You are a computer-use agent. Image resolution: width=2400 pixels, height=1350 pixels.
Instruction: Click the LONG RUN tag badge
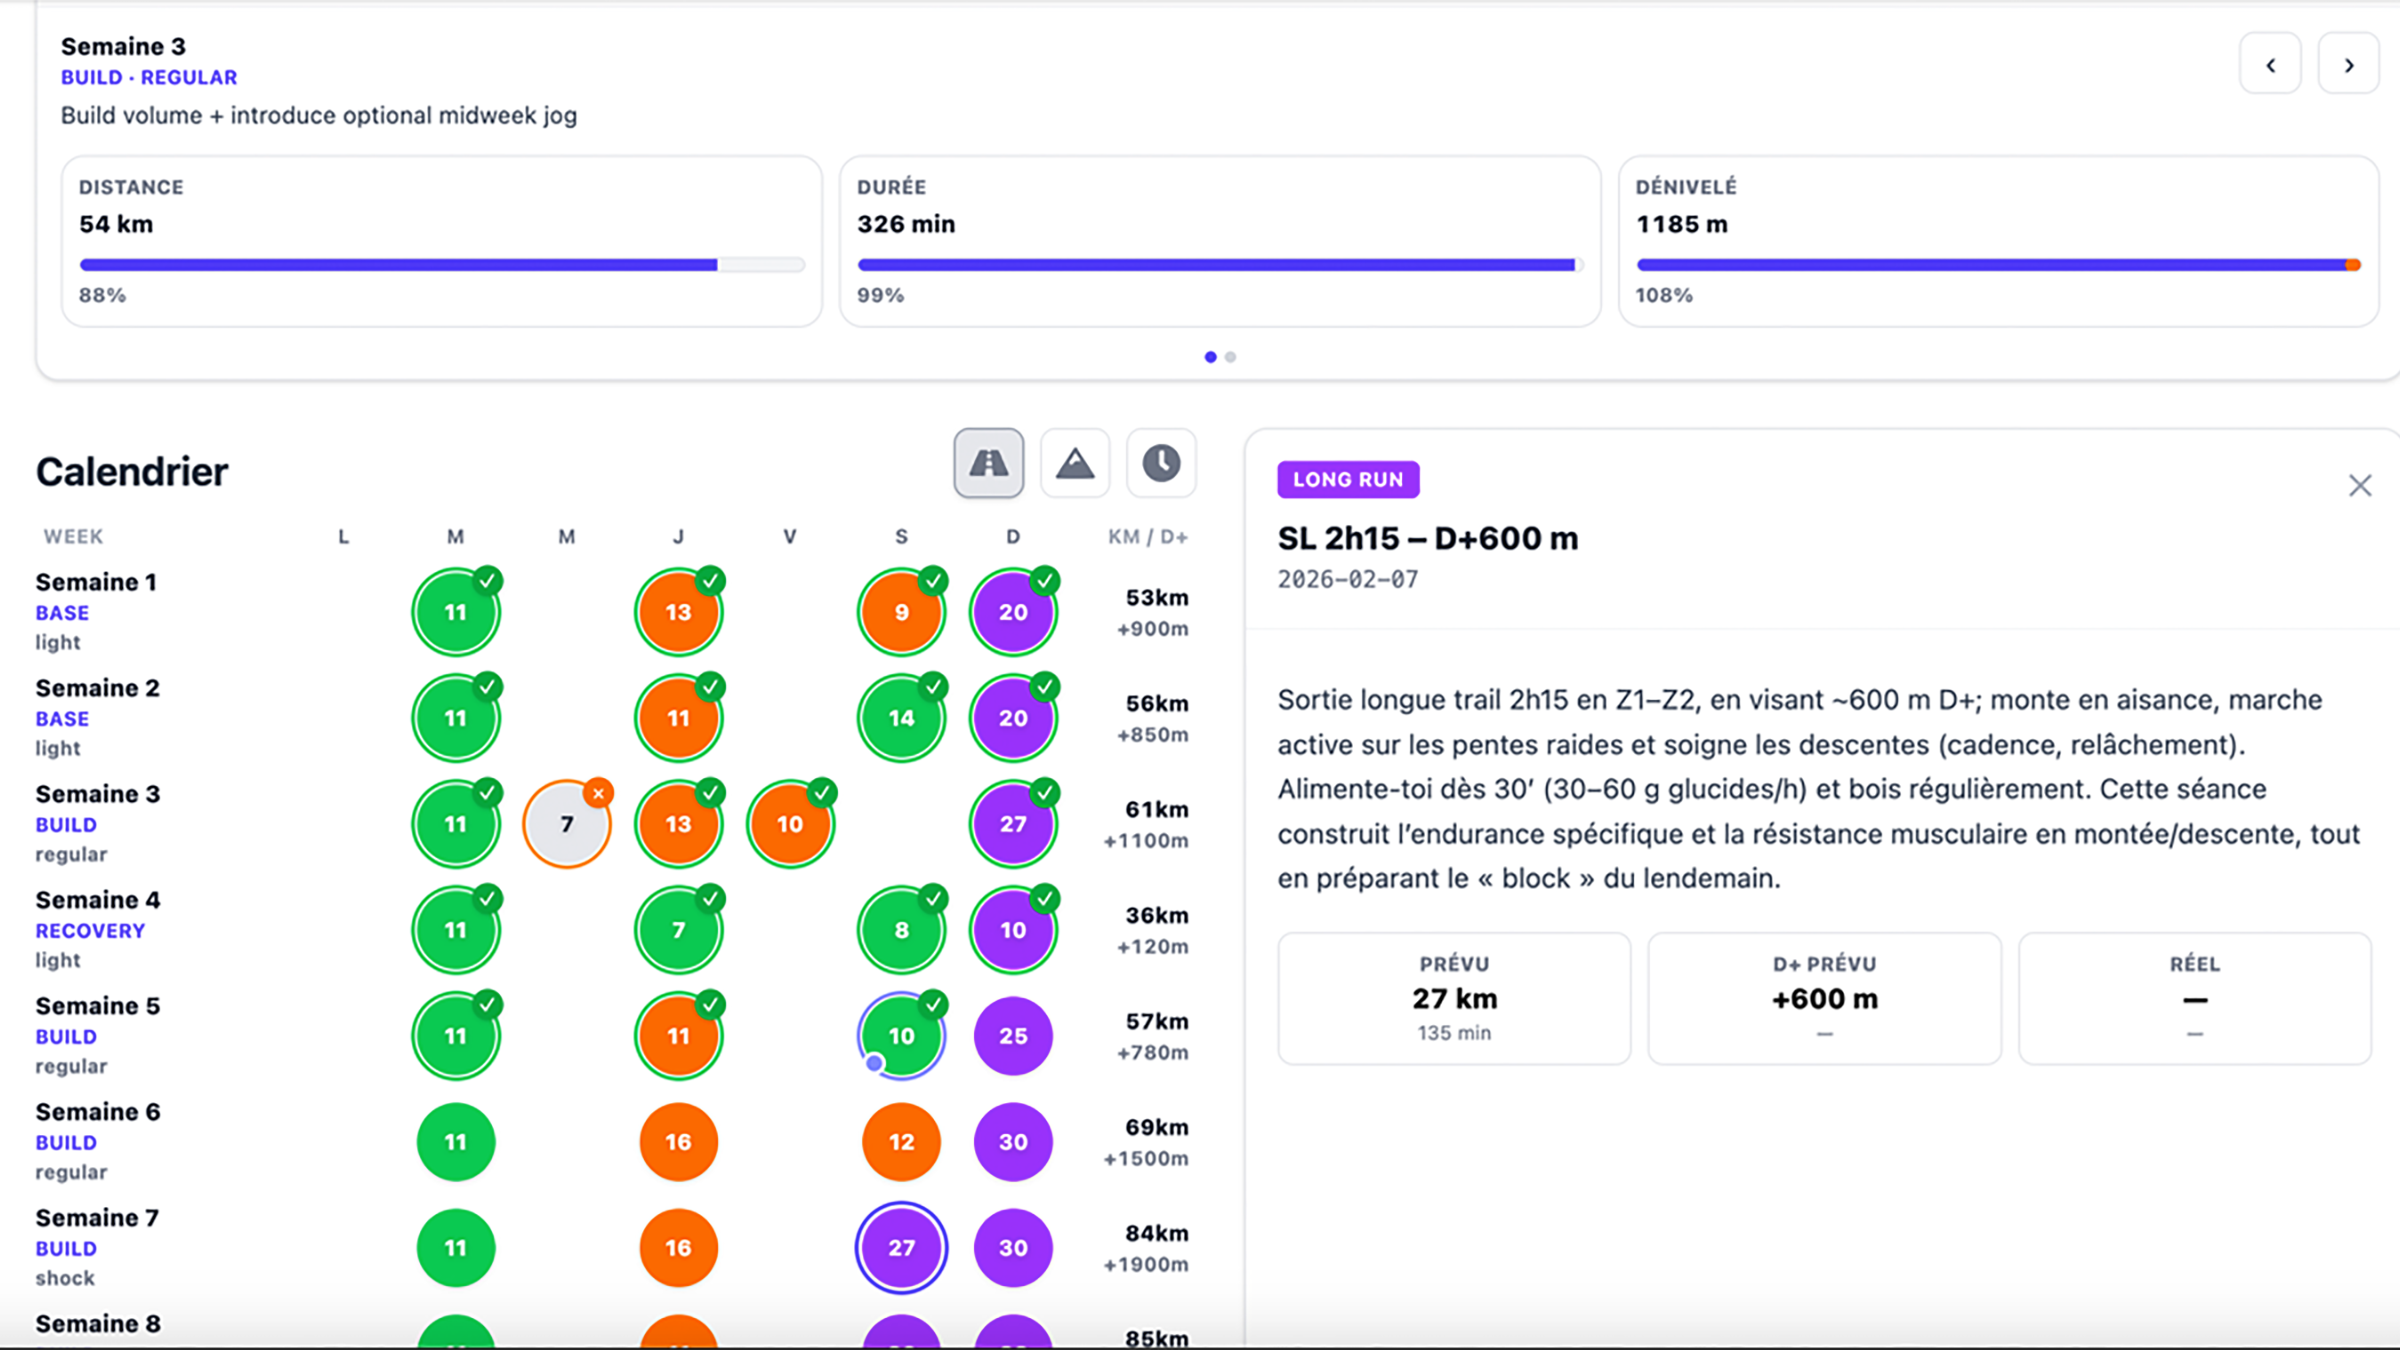tap(1348, 480)
